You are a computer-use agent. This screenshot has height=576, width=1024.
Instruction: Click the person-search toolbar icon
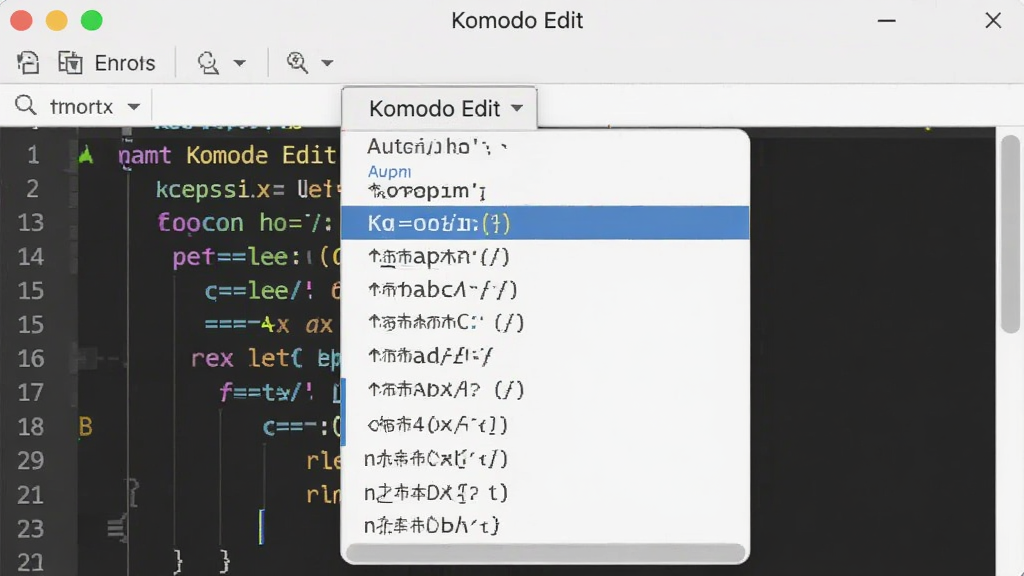point(208,63)
